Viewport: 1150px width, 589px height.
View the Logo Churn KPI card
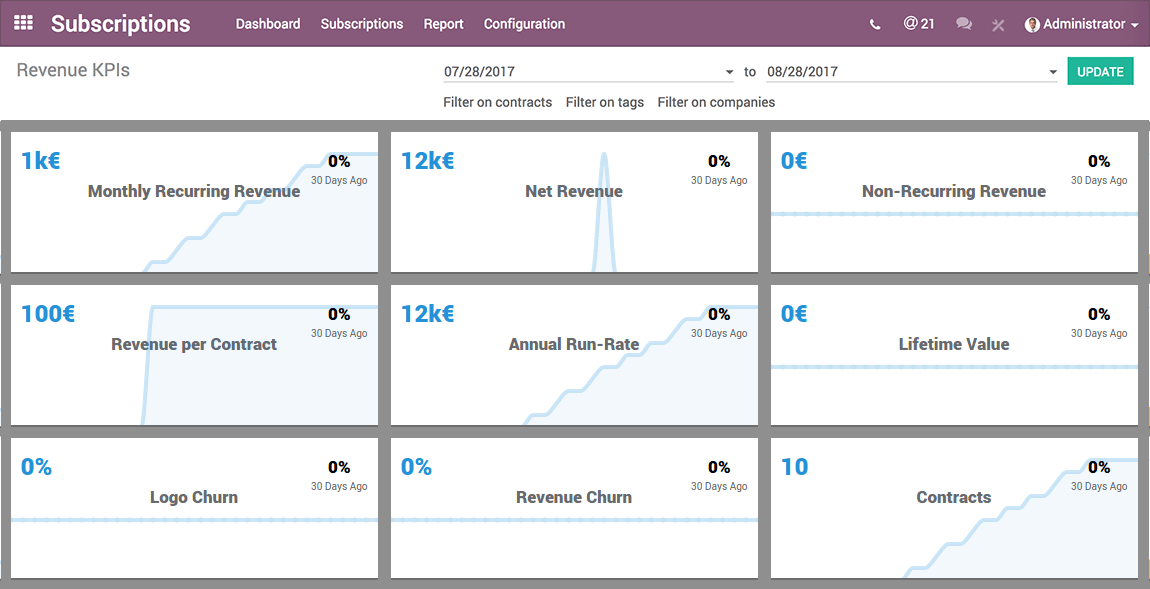194,508
